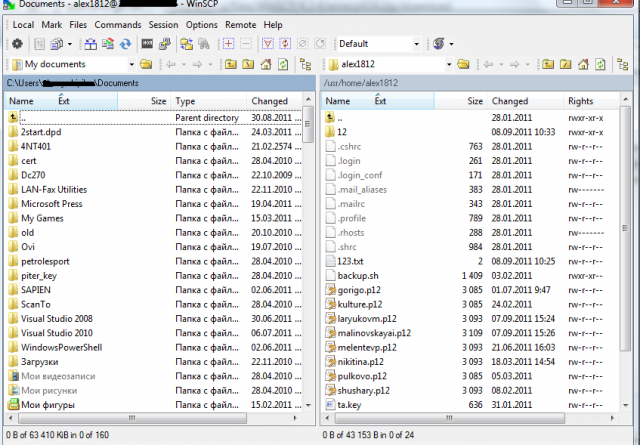Open Preferences gear icon in toolbar
The height and width of the screenshot is (445, 640).
[17, 44]
